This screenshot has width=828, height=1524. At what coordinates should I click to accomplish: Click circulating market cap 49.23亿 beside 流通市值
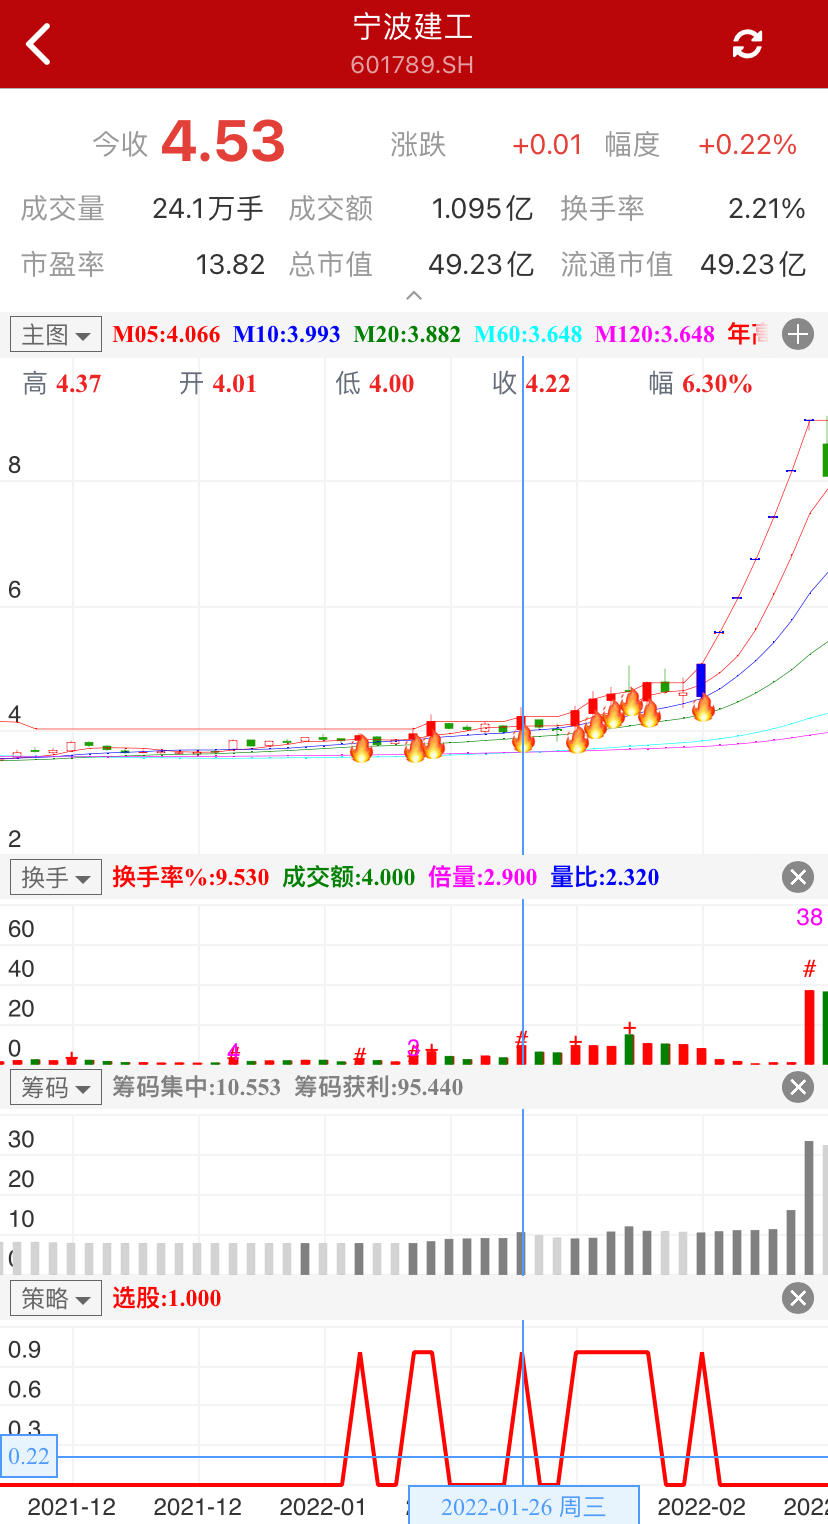click(753, 264)
